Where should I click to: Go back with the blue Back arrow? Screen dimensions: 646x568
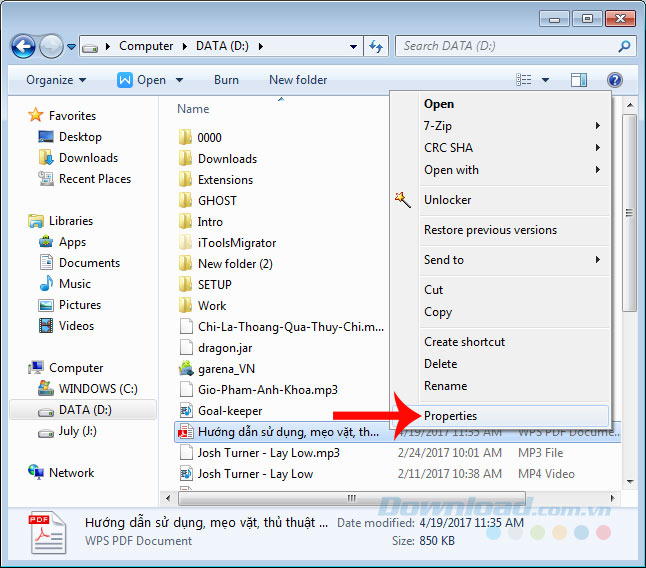coord(23,46)
